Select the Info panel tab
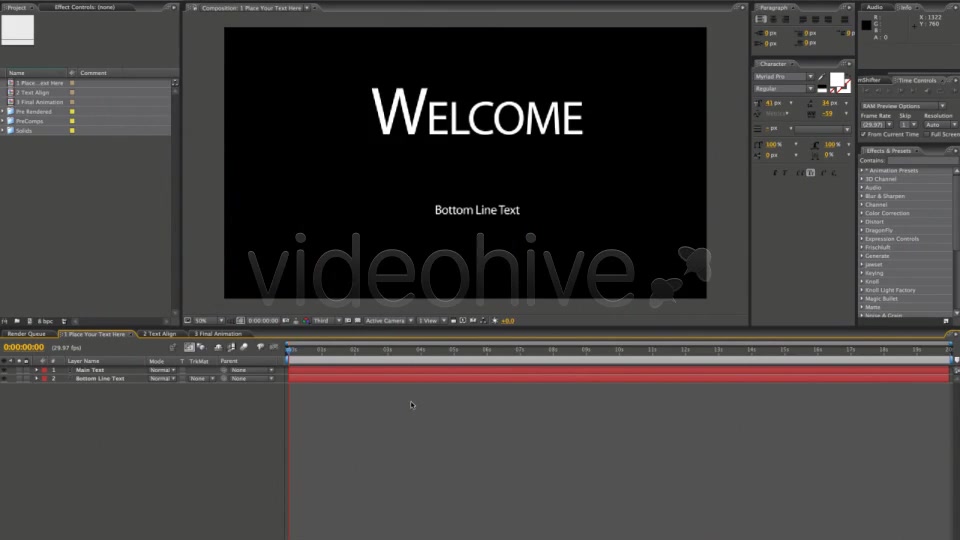Viewport: 960px width, 540px height. [906, 7]
